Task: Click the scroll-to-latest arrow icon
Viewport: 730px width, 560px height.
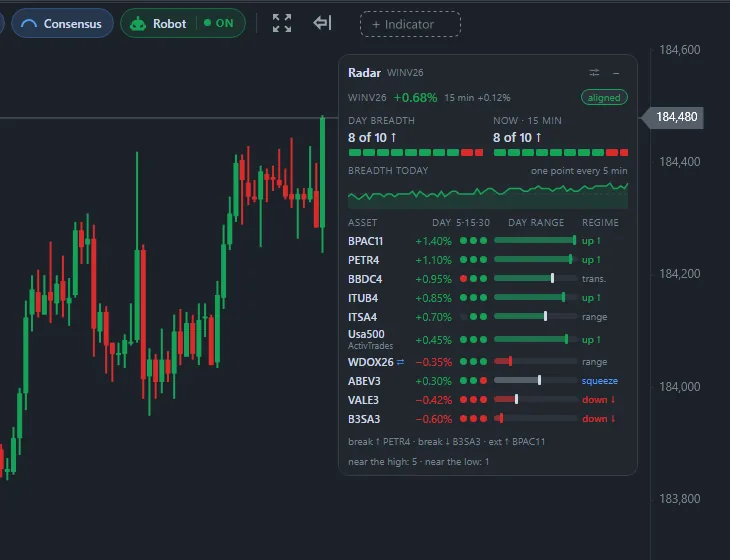Action: point(322,23)
